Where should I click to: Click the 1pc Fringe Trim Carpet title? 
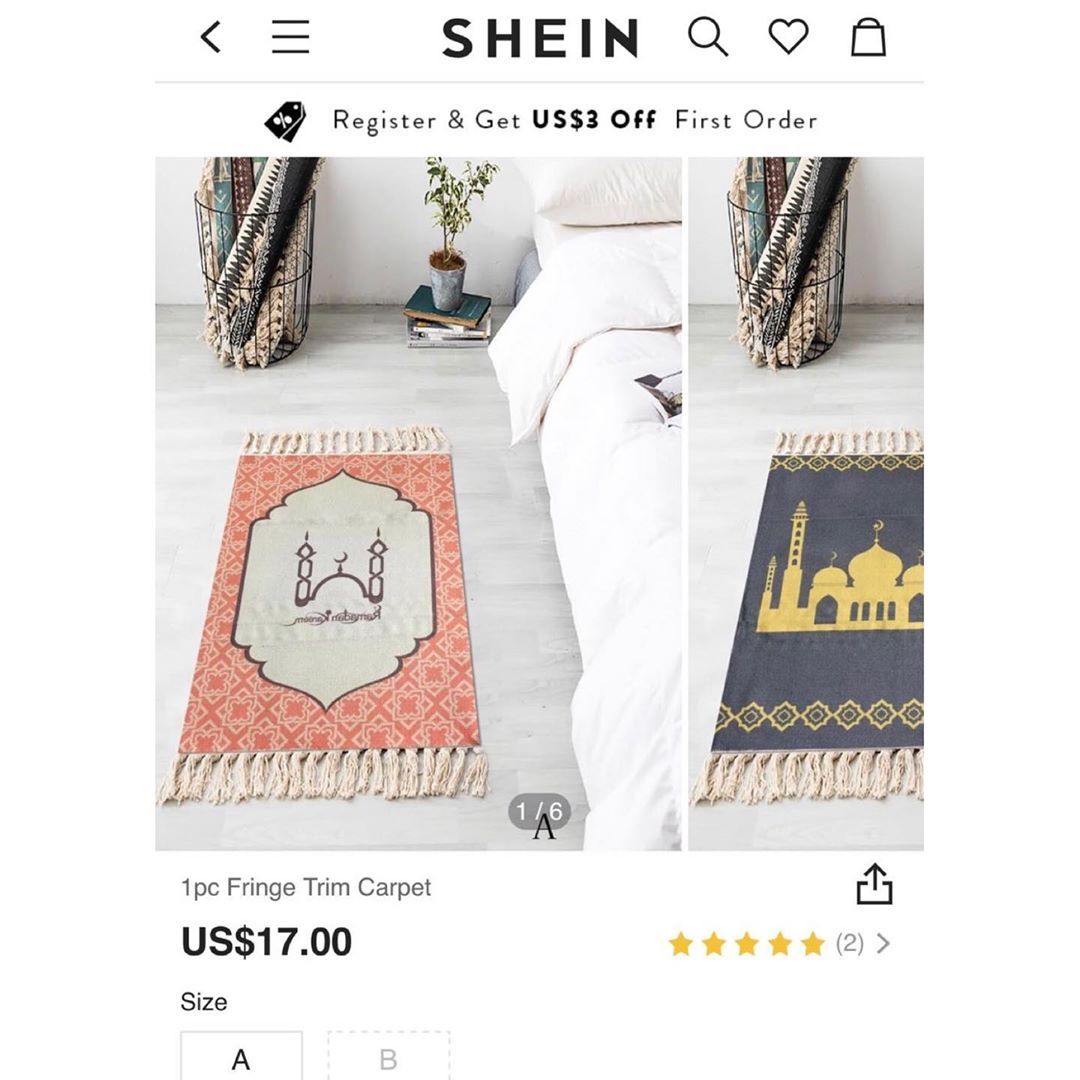coord(306,887)
